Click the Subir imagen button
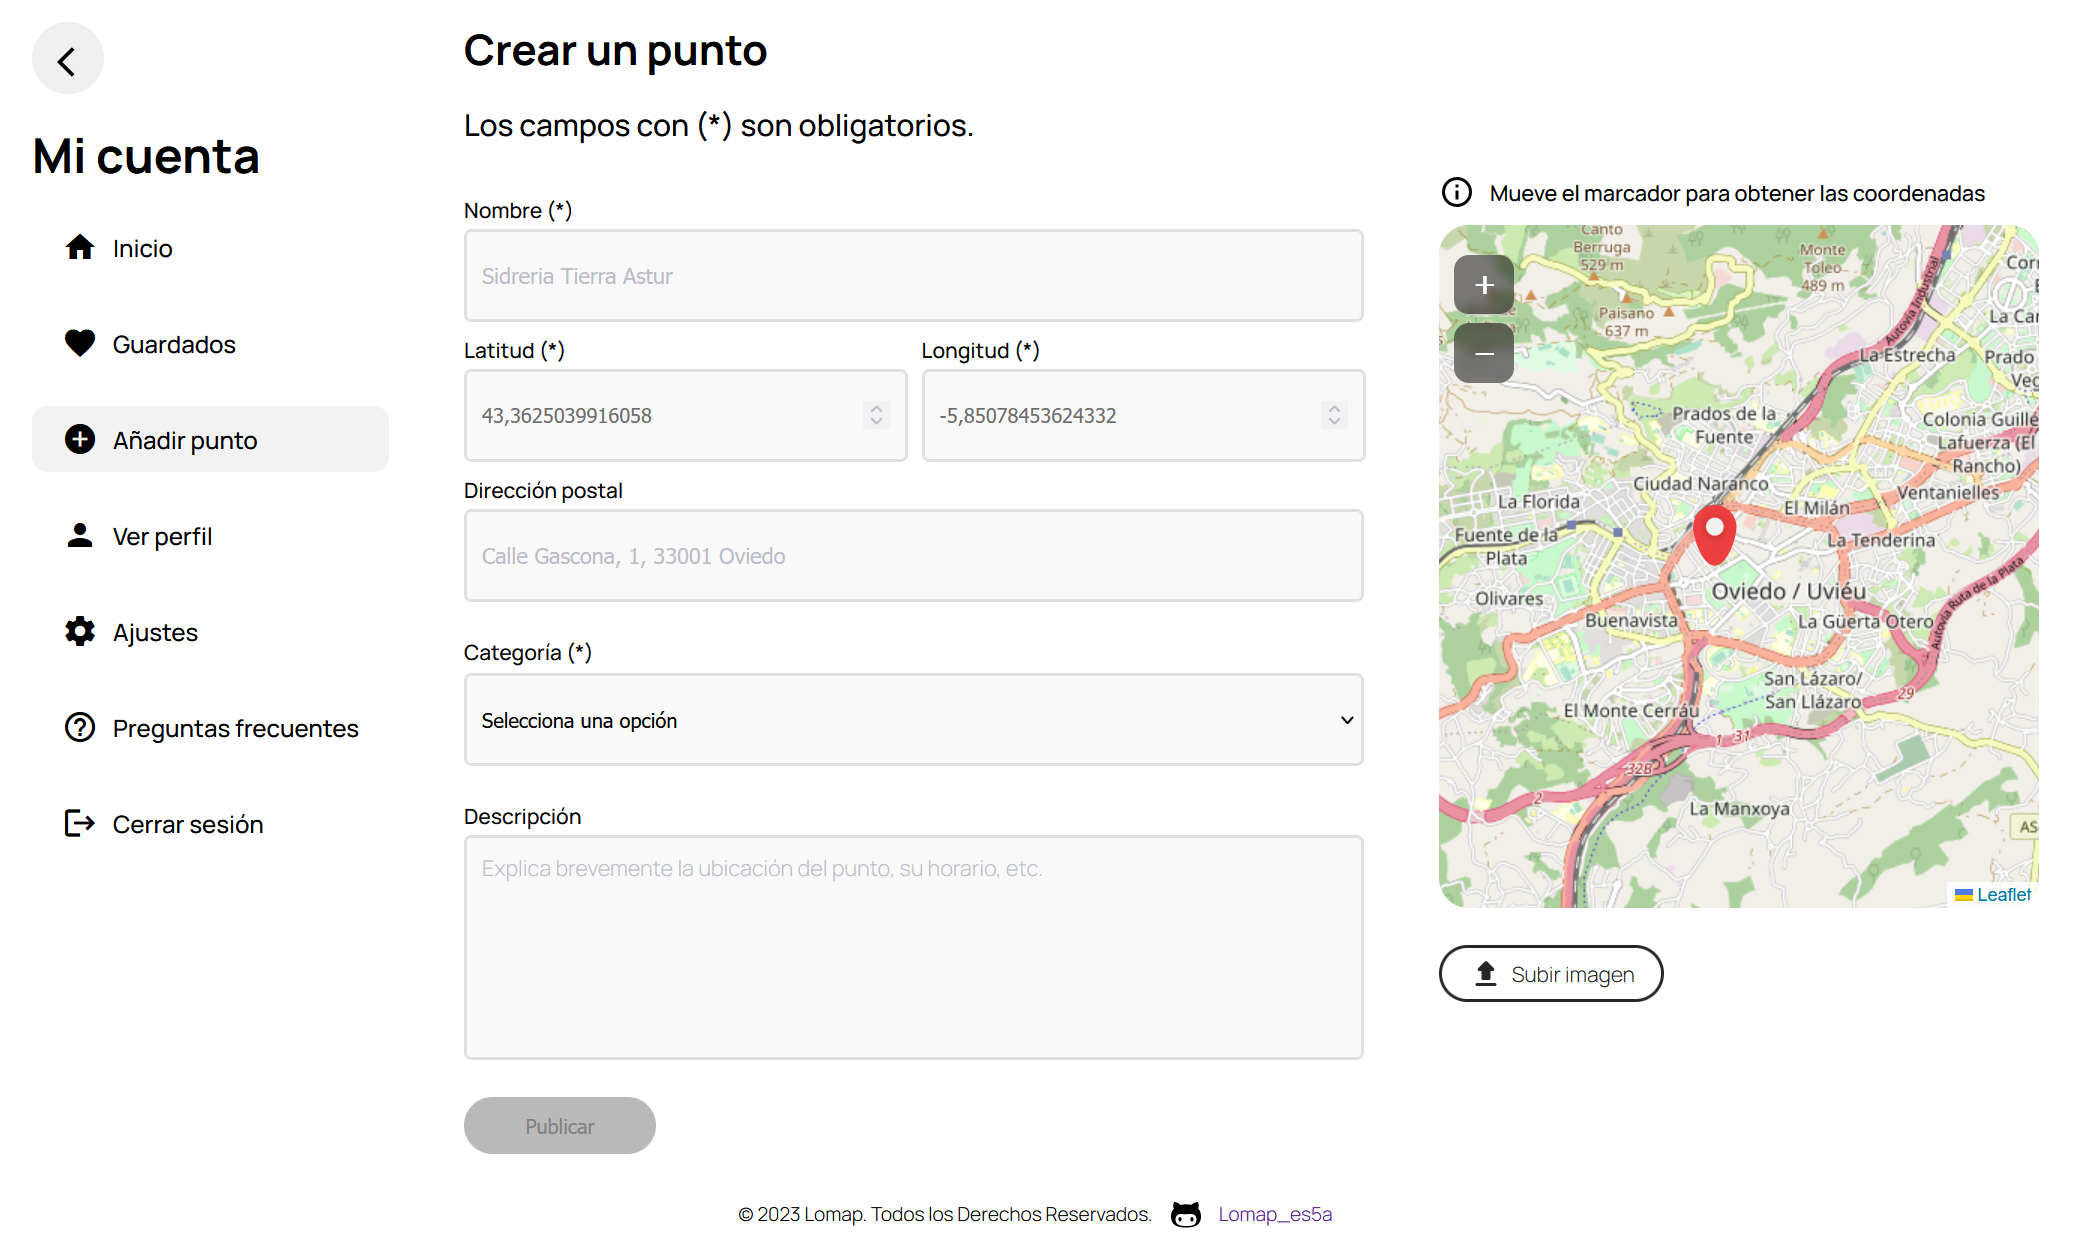The width and height of the screenshot is (2094, 1249). 1550,974
